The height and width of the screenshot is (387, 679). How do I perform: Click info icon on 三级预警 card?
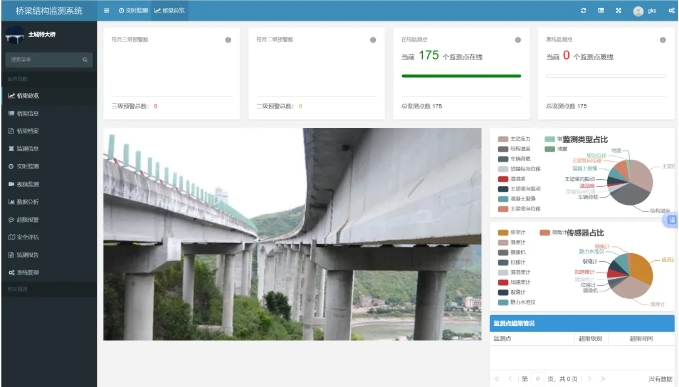228,40
